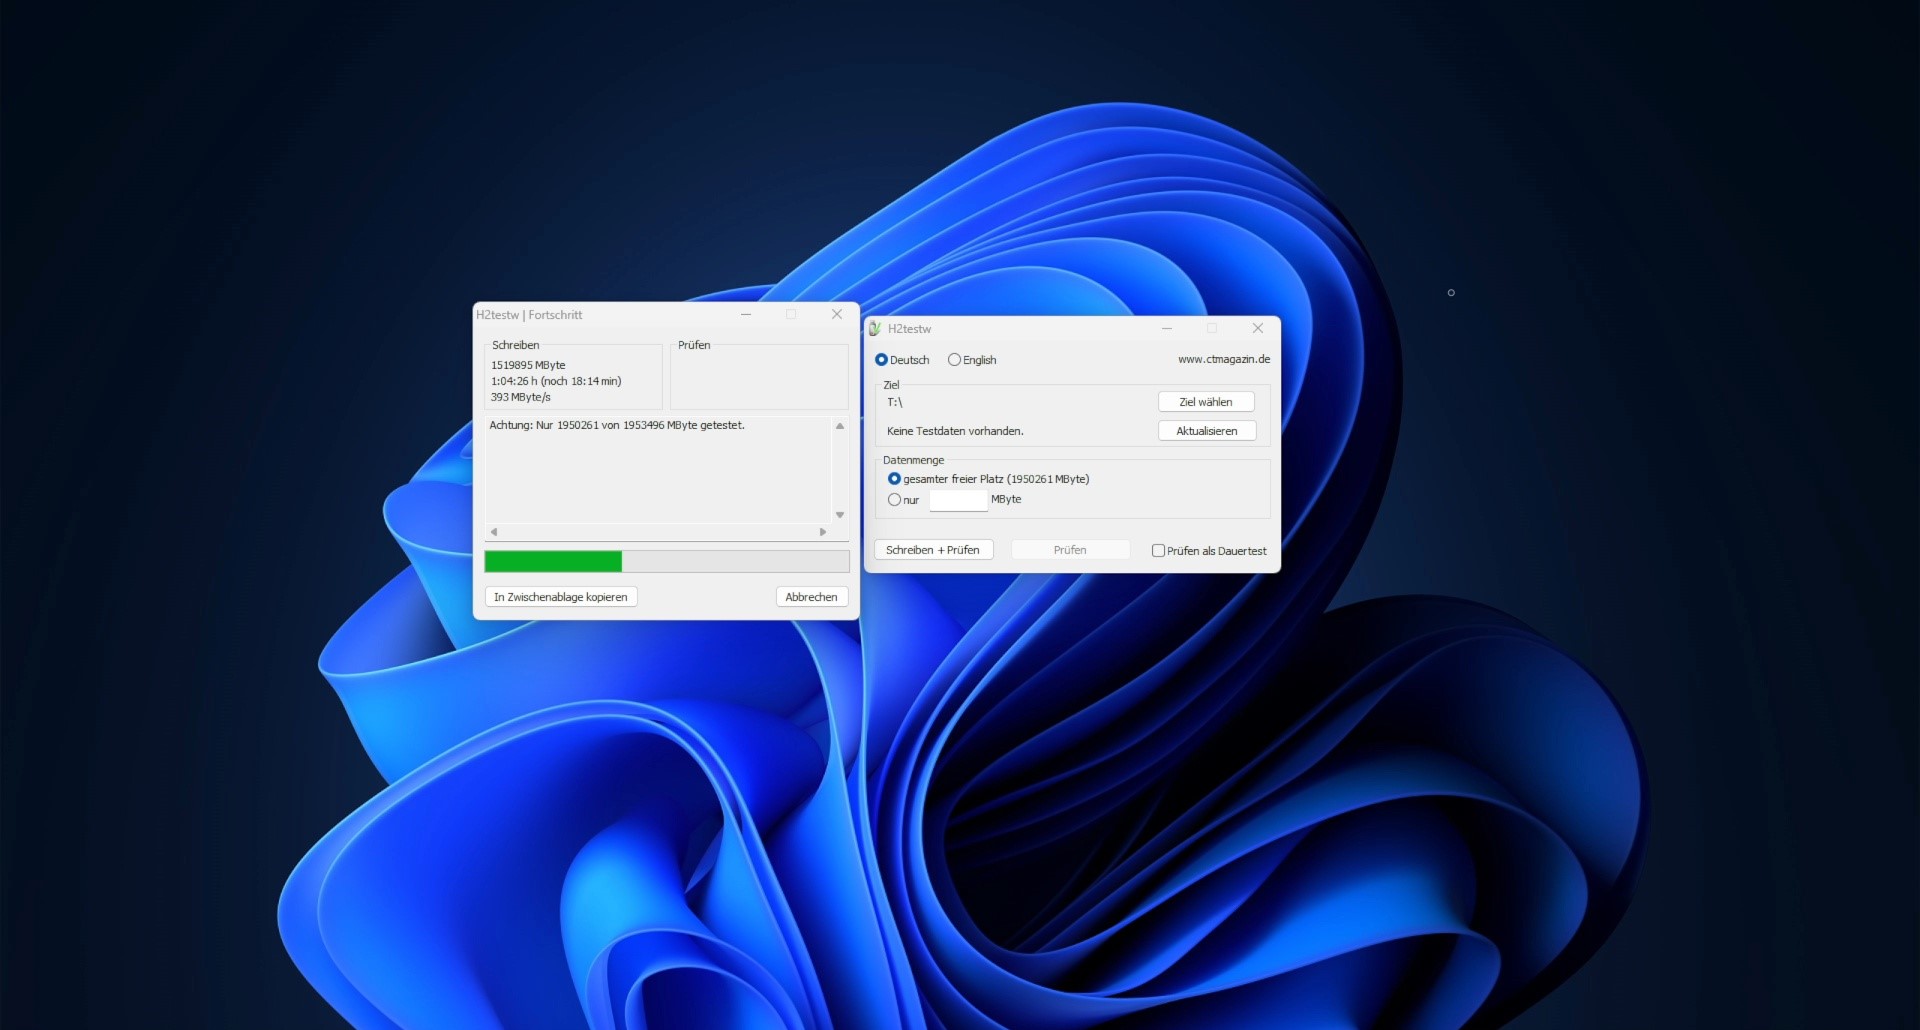The width and height of the screenshot is (1920, 1030).
Task: Abort the running test with Abbrechen
Action: pyautogui.click(x=811, y=597)
